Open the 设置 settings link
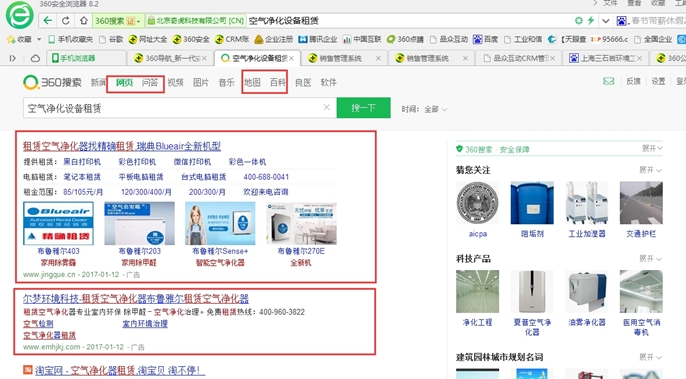 658,81
